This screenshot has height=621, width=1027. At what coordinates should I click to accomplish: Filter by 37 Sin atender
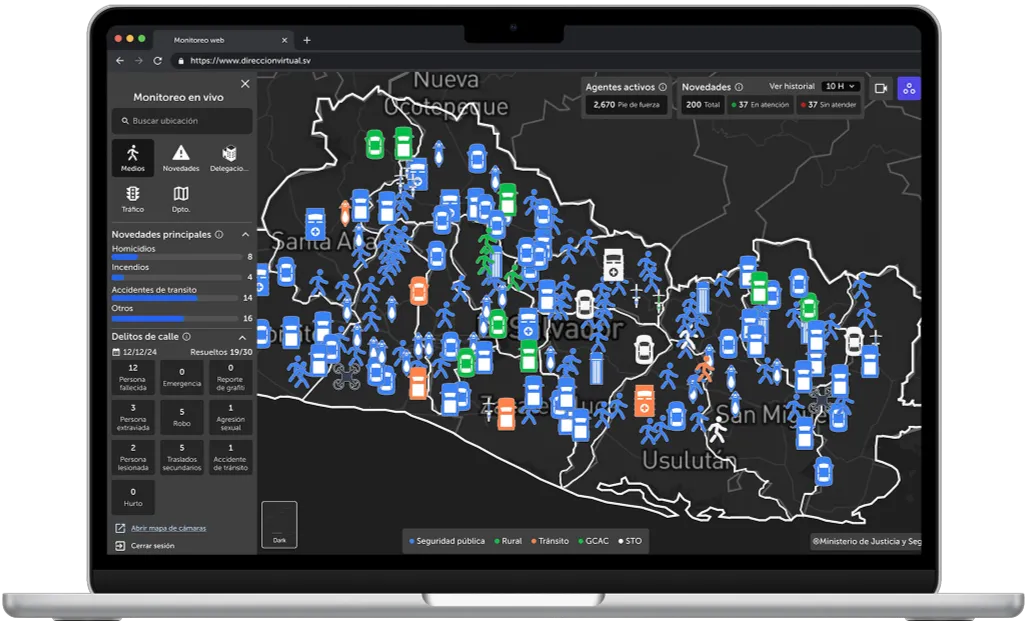[x=829, y=105]
